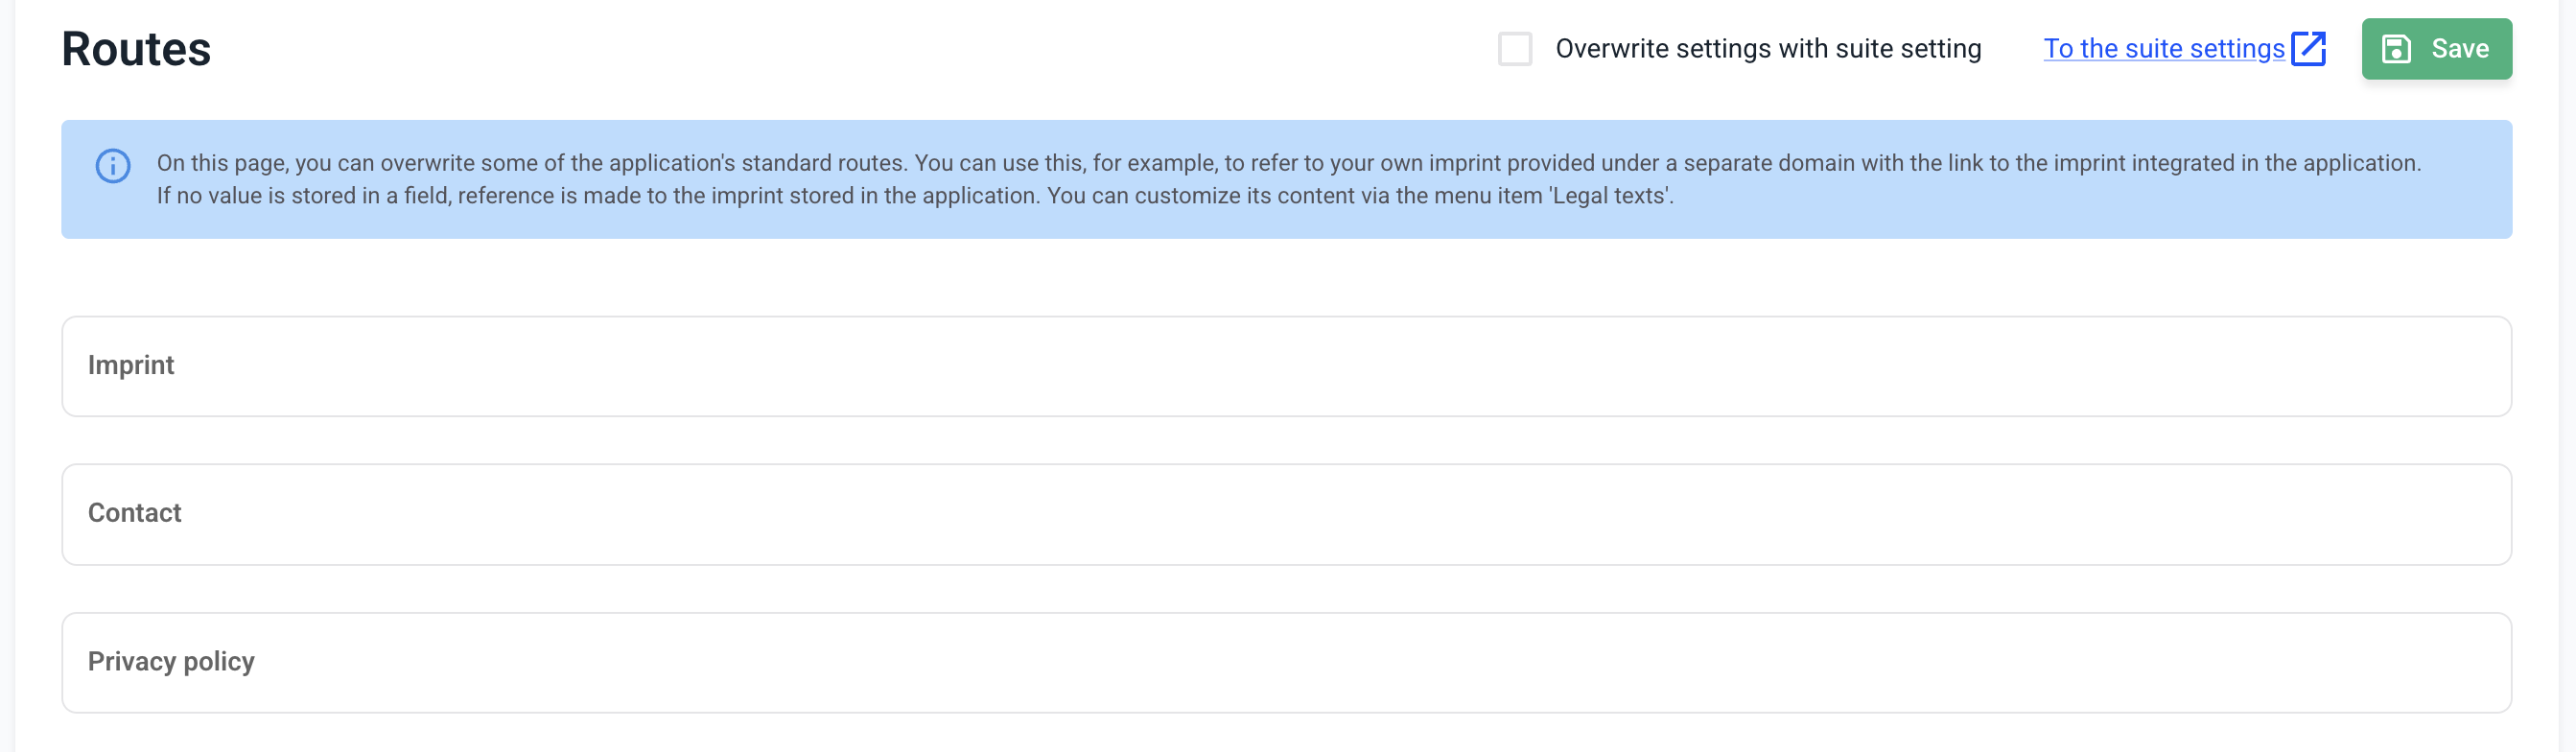Click the right end of Imprint field
2576x752 pixels.
(2450, 366)
